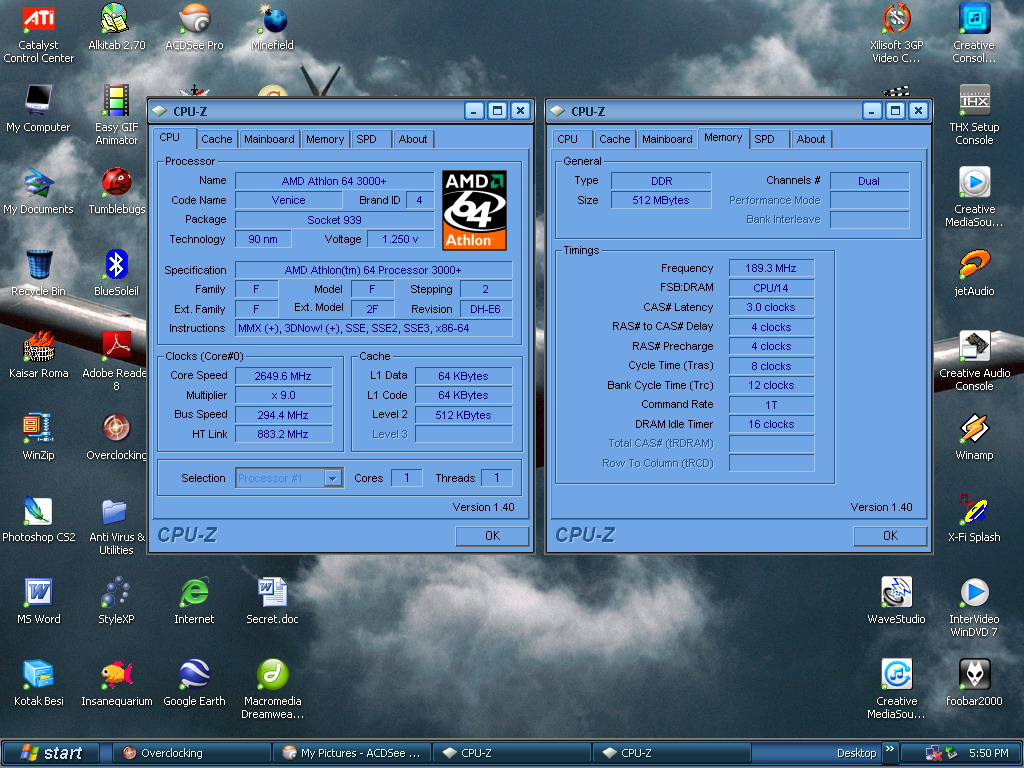Click the taskbar clock showing 5:50 PM
The height and width of the screenshot is (768, 1024).
pyautogui.click(x=989, y=753)
